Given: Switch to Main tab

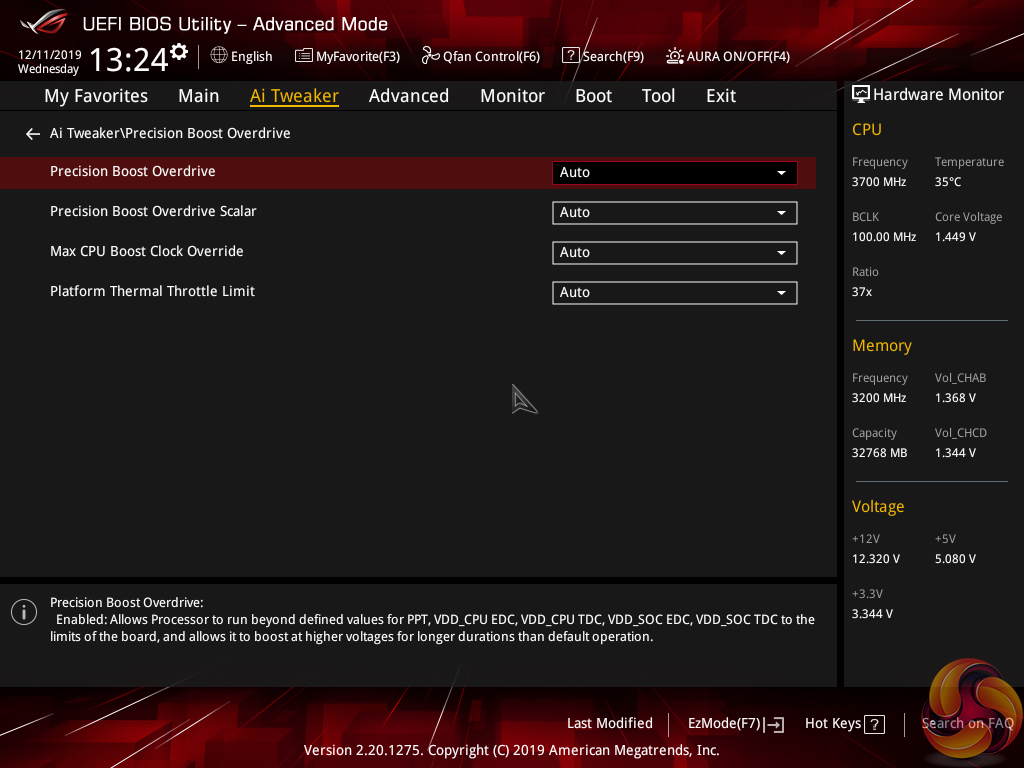Looking at the screenshot, I should click(199, 96).
